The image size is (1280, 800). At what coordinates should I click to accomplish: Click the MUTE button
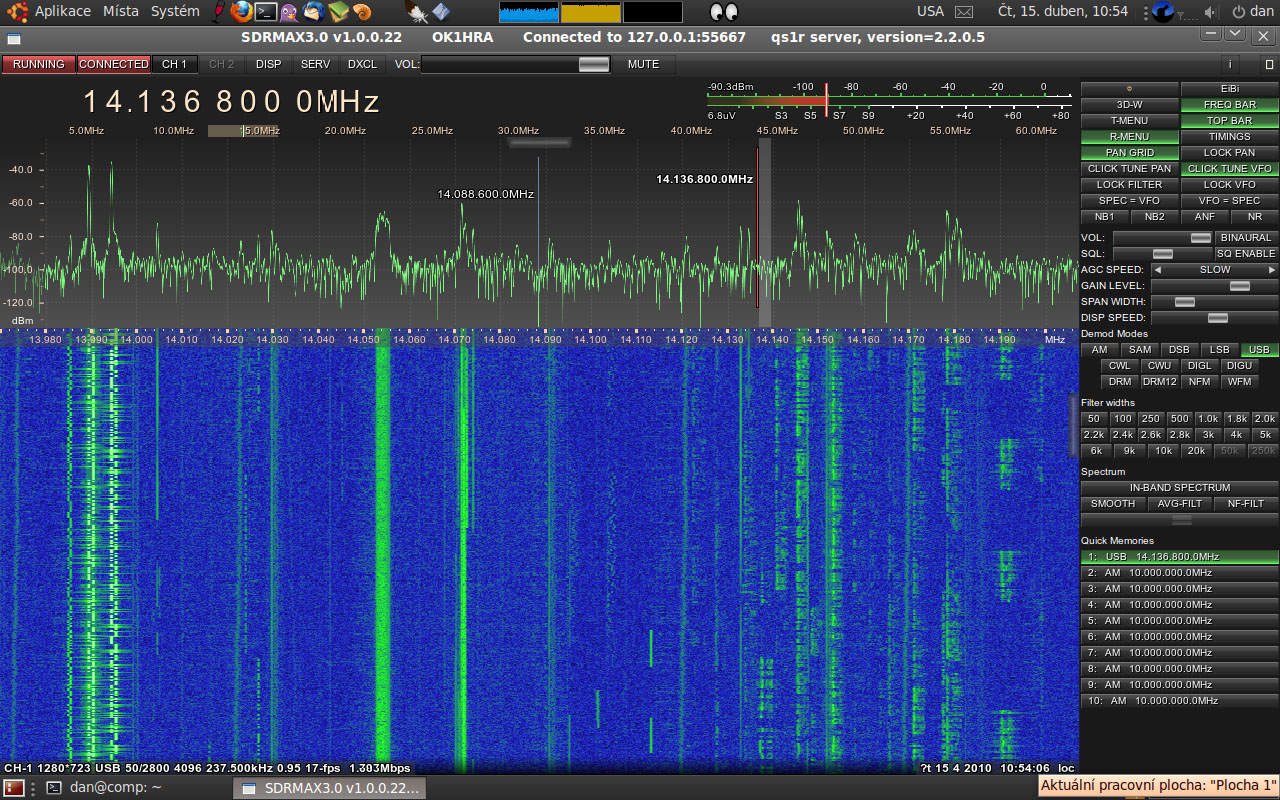pyautogui.click(x=644, y=64)
